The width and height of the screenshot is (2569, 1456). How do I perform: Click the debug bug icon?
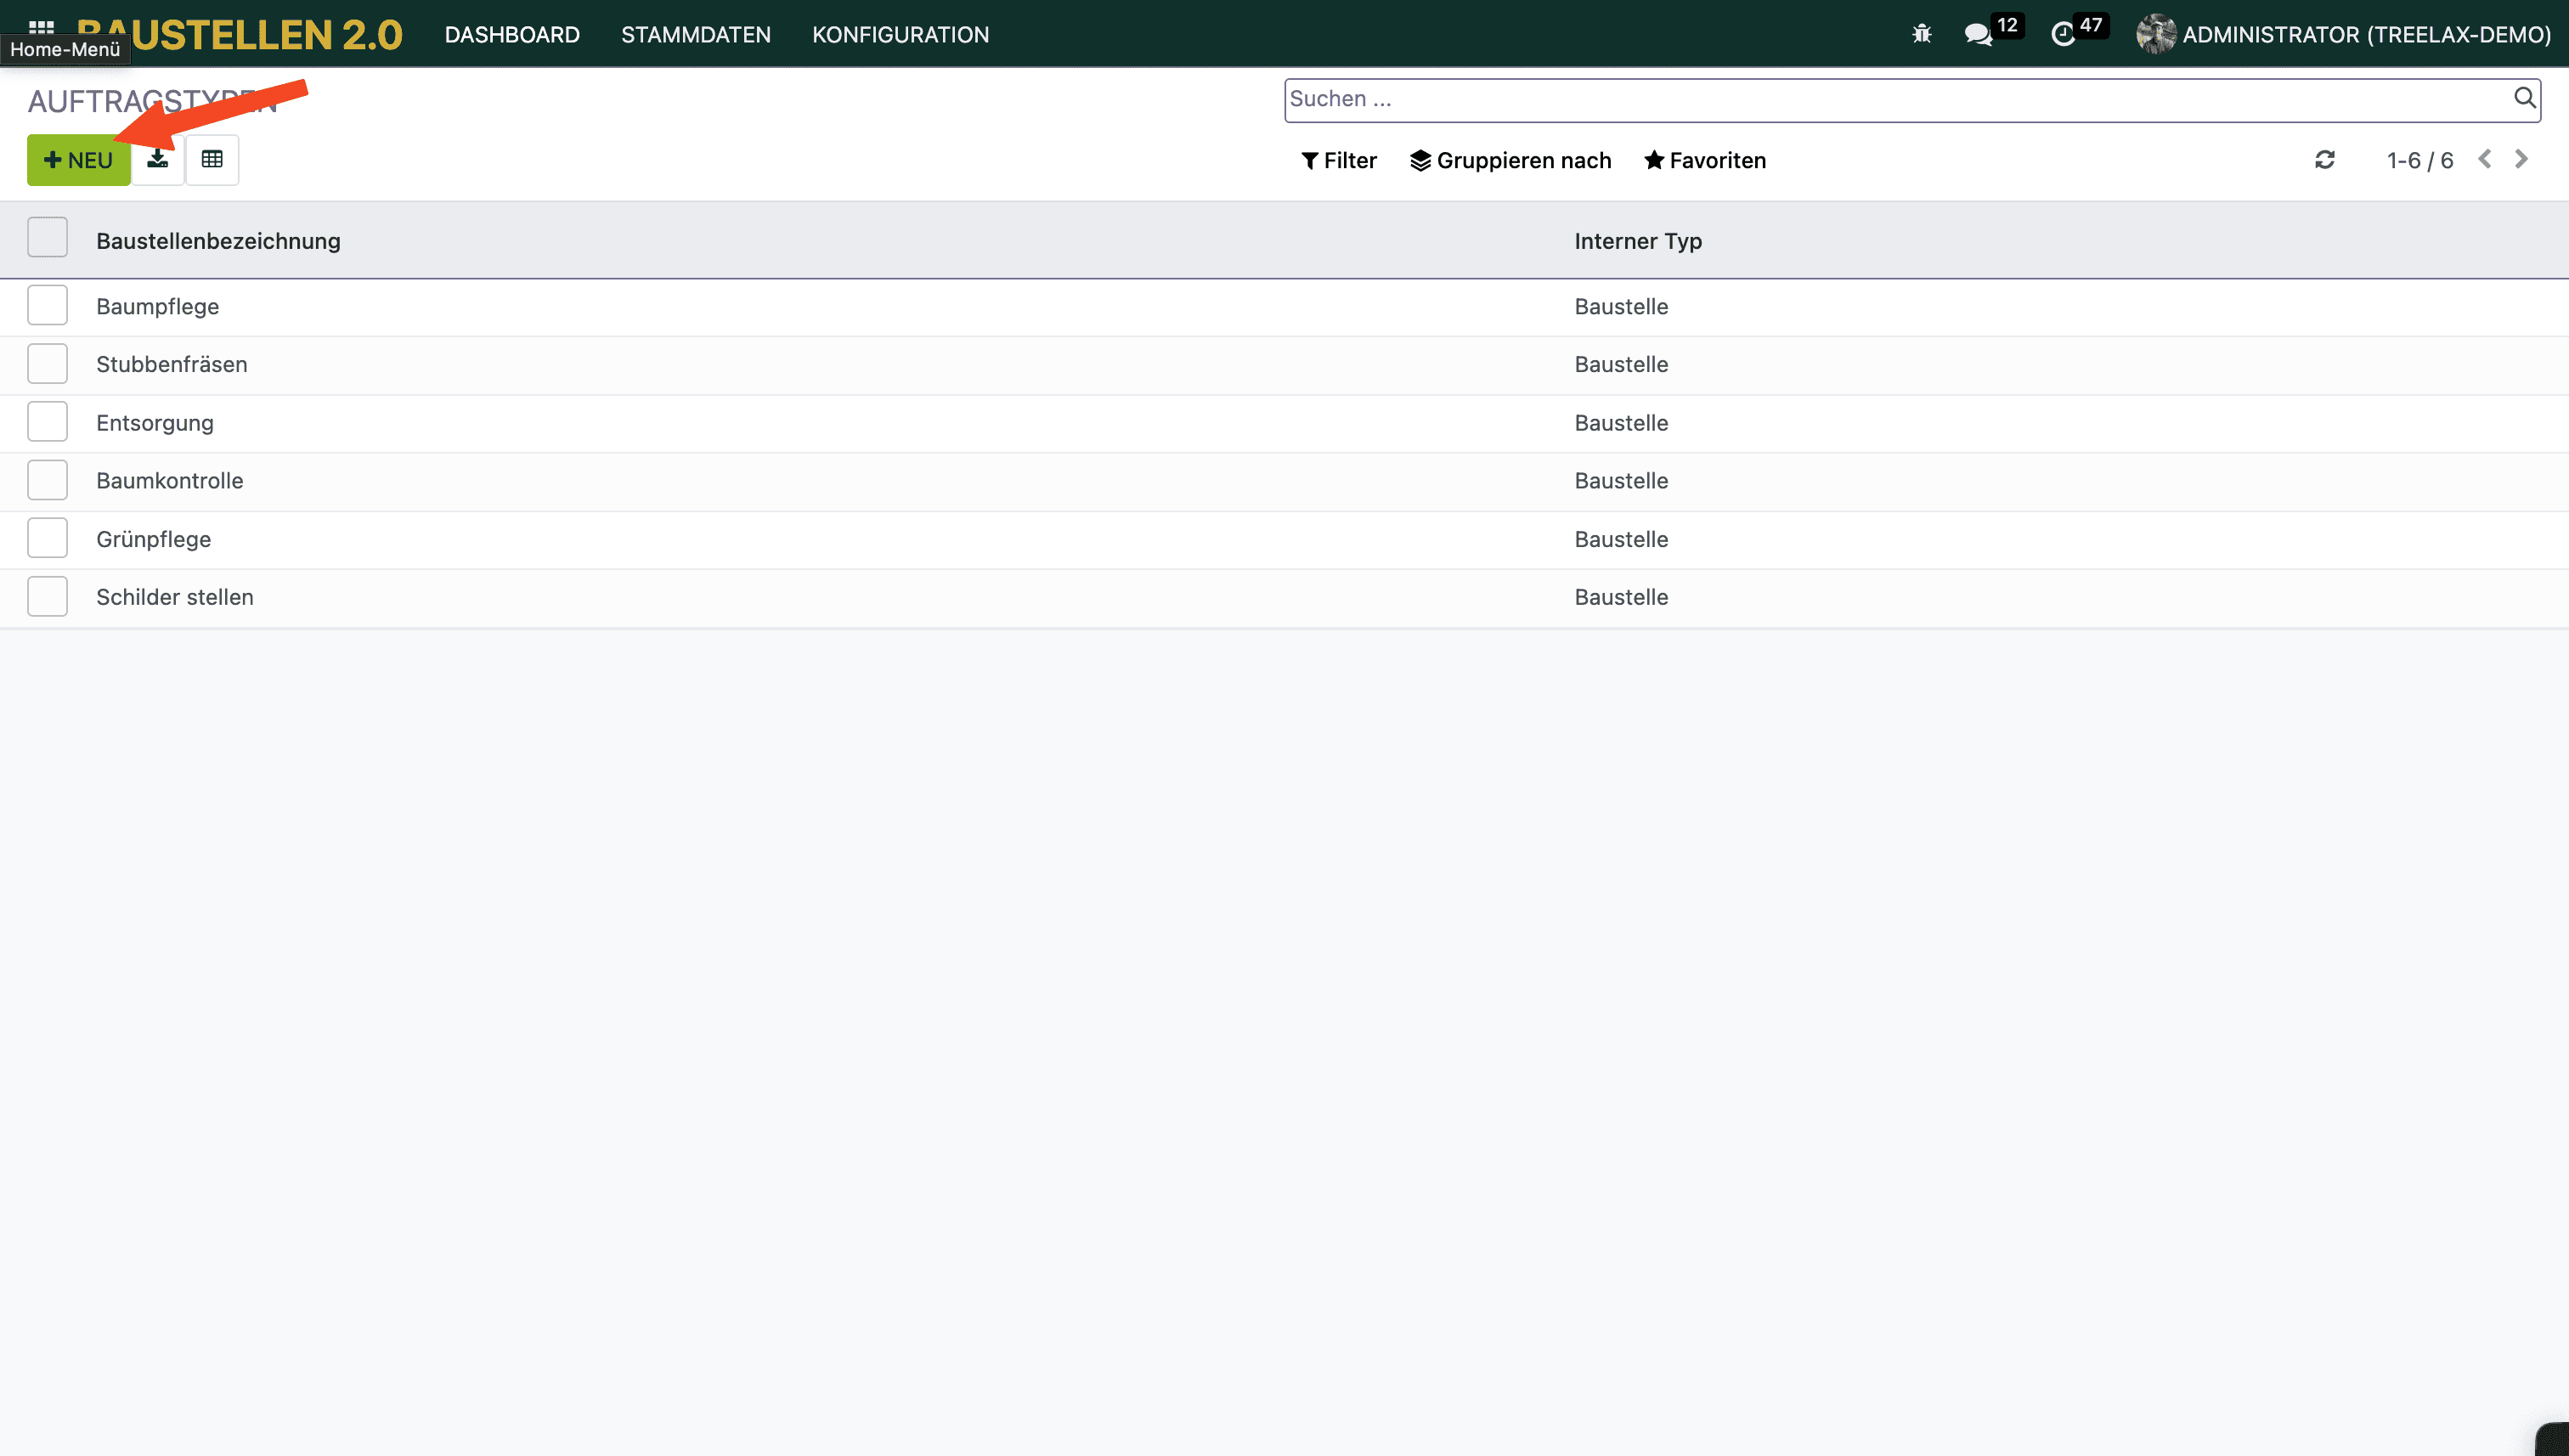point(1921,35)
